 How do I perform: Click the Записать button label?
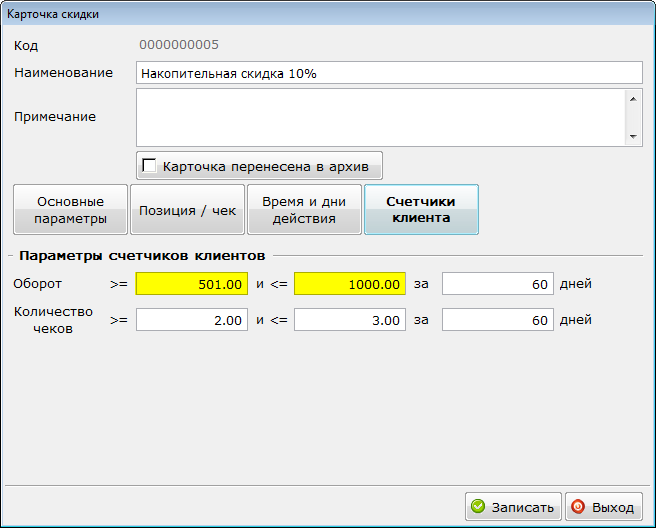(x=523, y=507)
